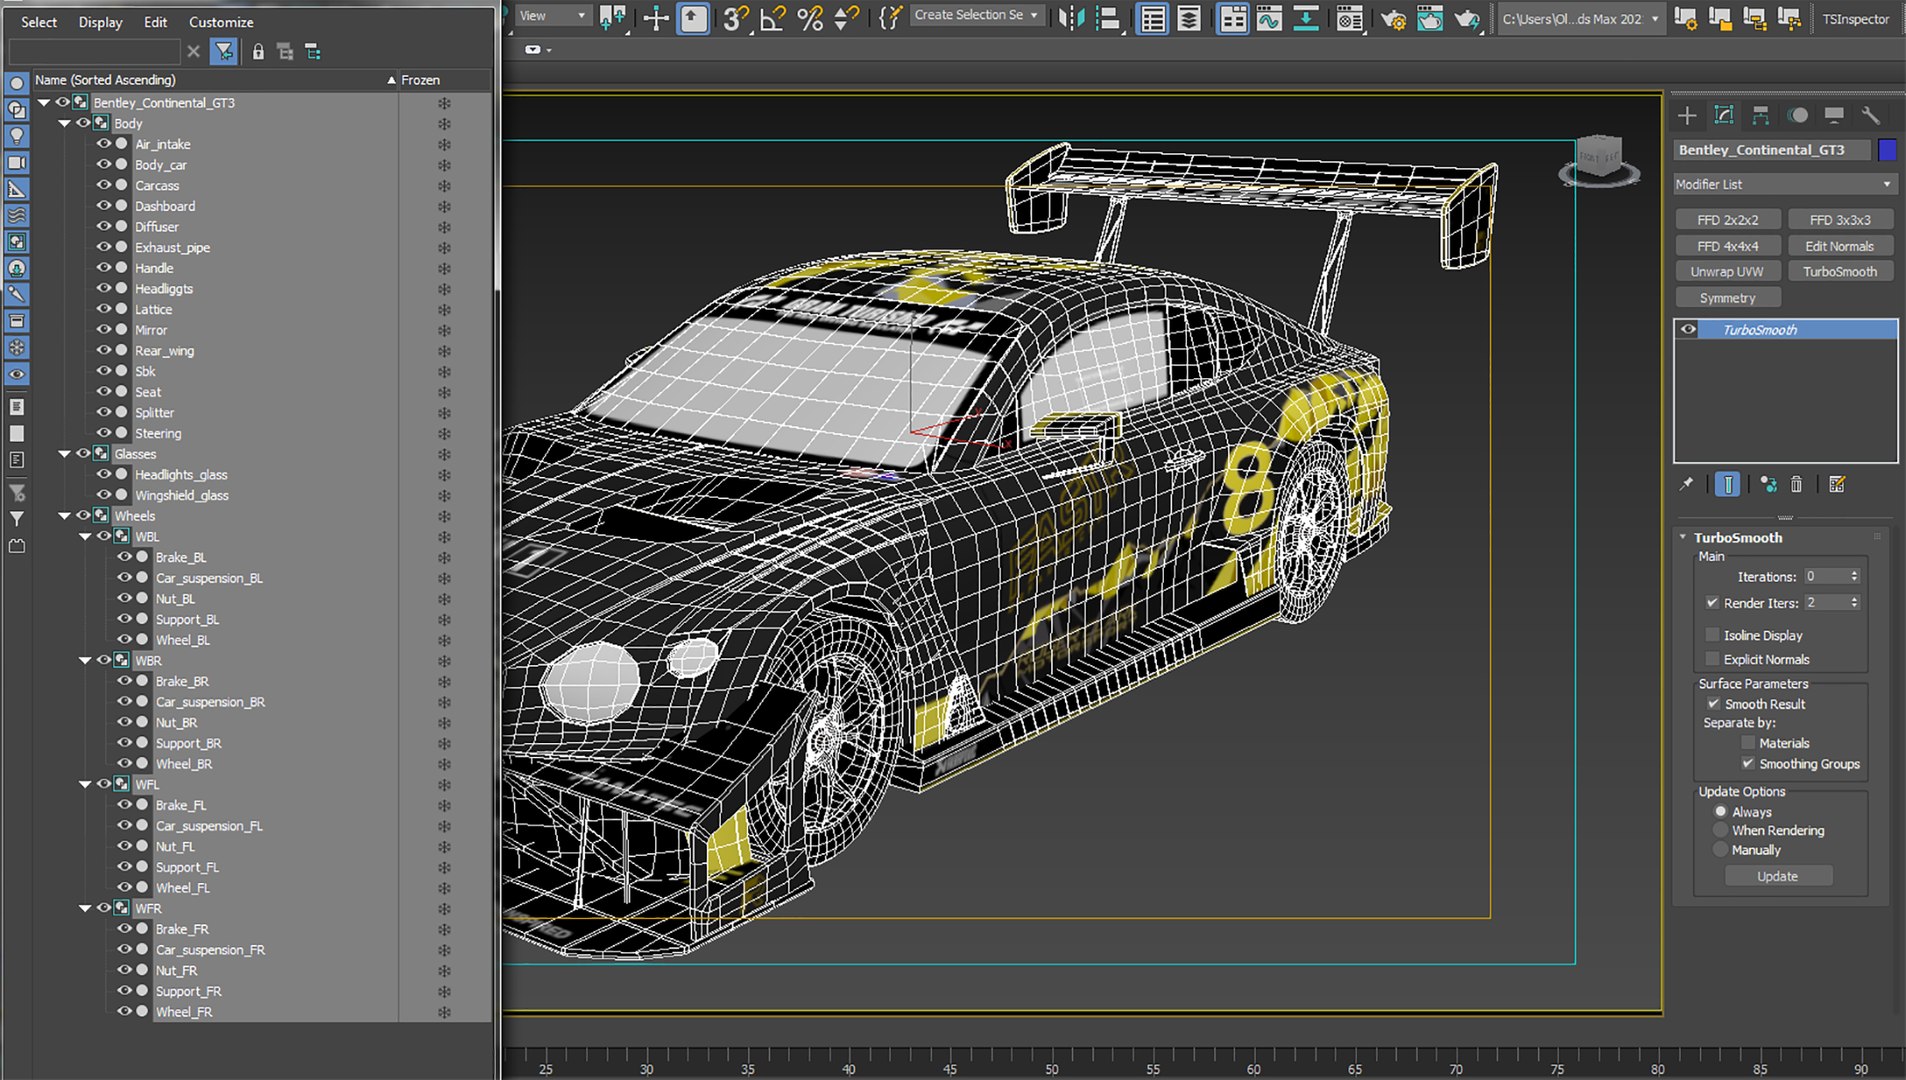
Task: Click the Spinner Snap icon
Action: point(846,18)
